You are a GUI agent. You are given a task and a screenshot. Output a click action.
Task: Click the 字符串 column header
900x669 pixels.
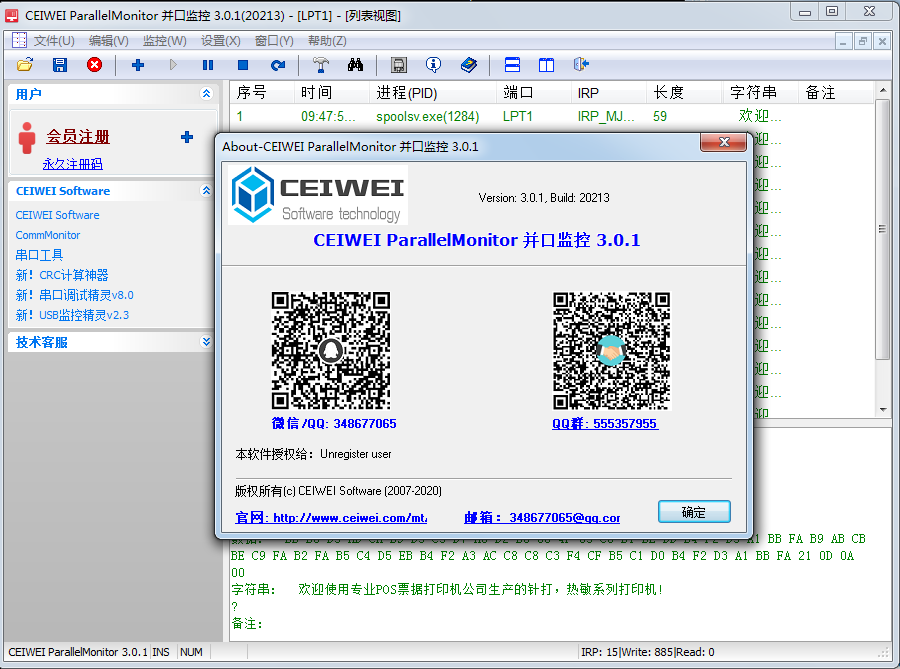tap(760, 92)
